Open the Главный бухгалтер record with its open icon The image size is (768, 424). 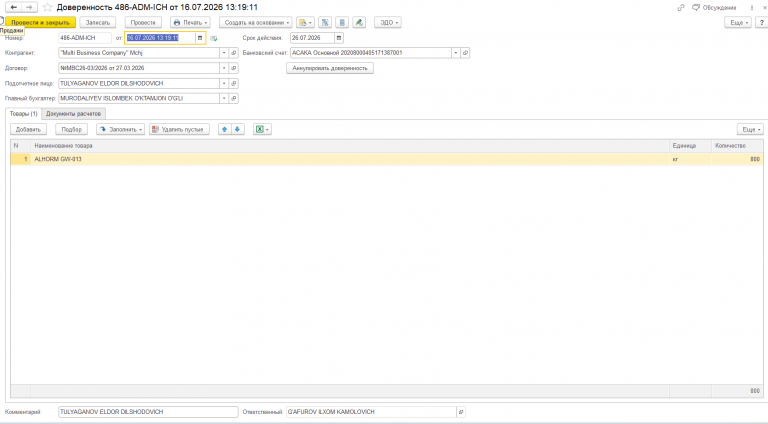click(234, 98)
